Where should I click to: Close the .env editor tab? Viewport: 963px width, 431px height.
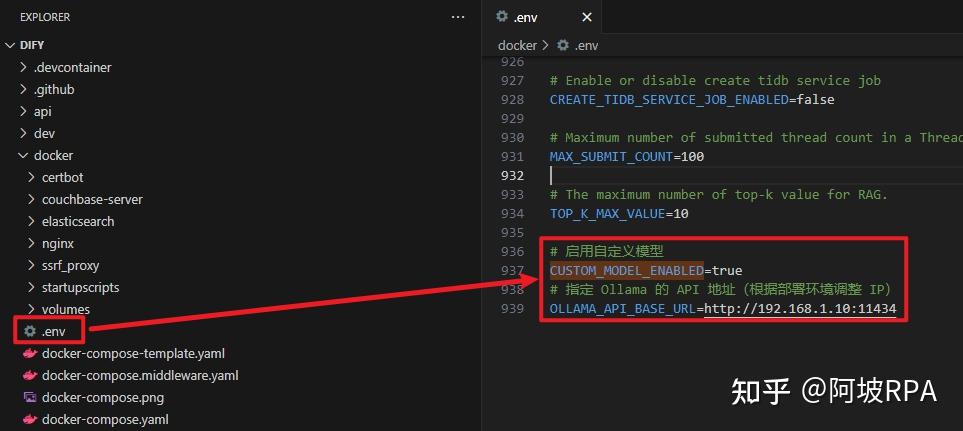[587, 17]
